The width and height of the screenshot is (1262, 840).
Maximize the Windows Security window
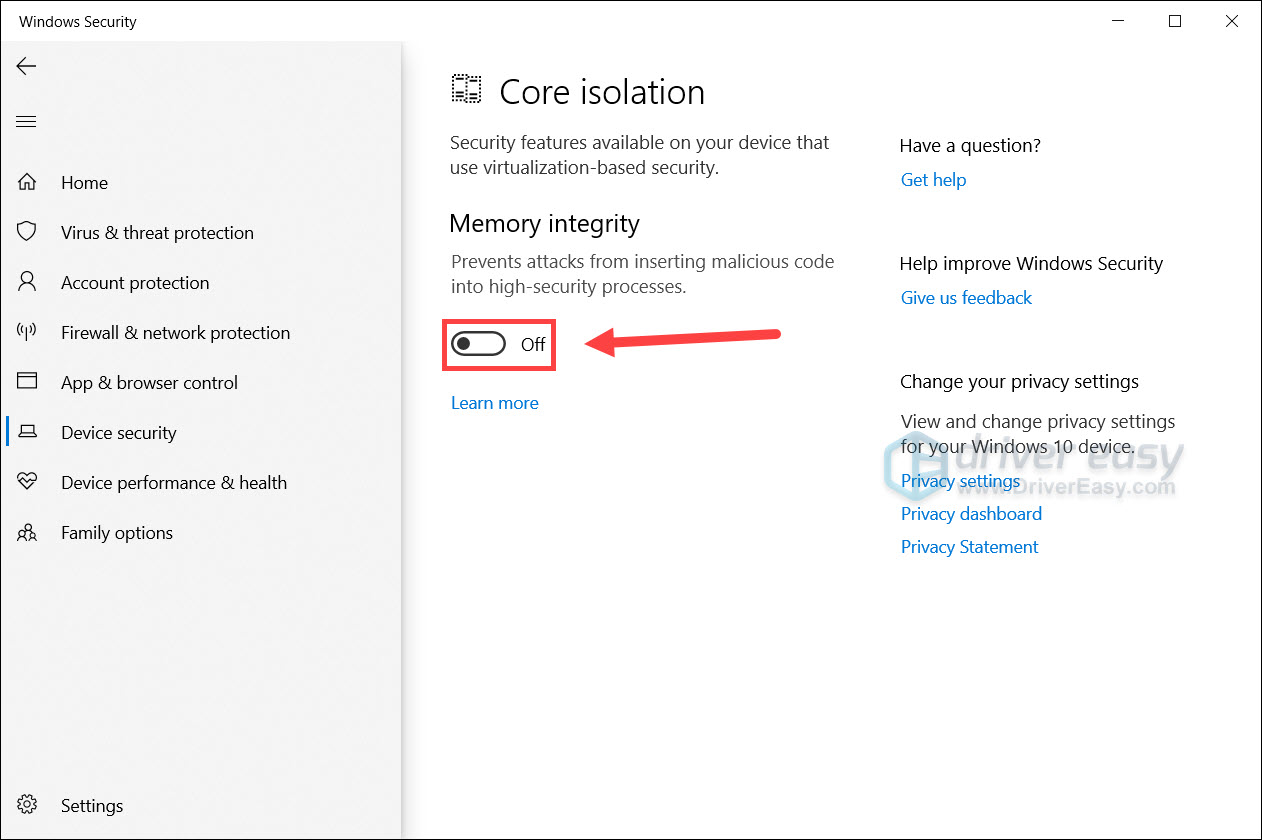[x=1175, y=21]
